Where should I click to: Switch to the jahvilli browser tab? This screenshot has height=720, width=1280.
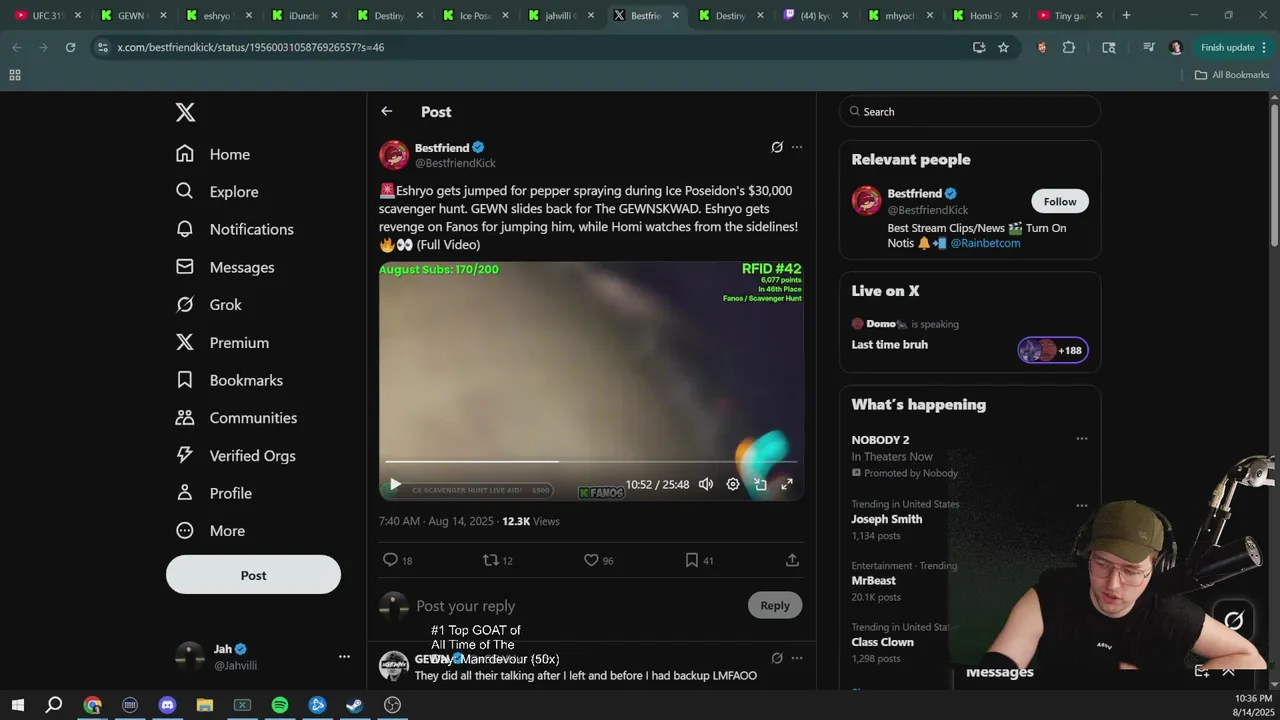click(x=560, y=15)
